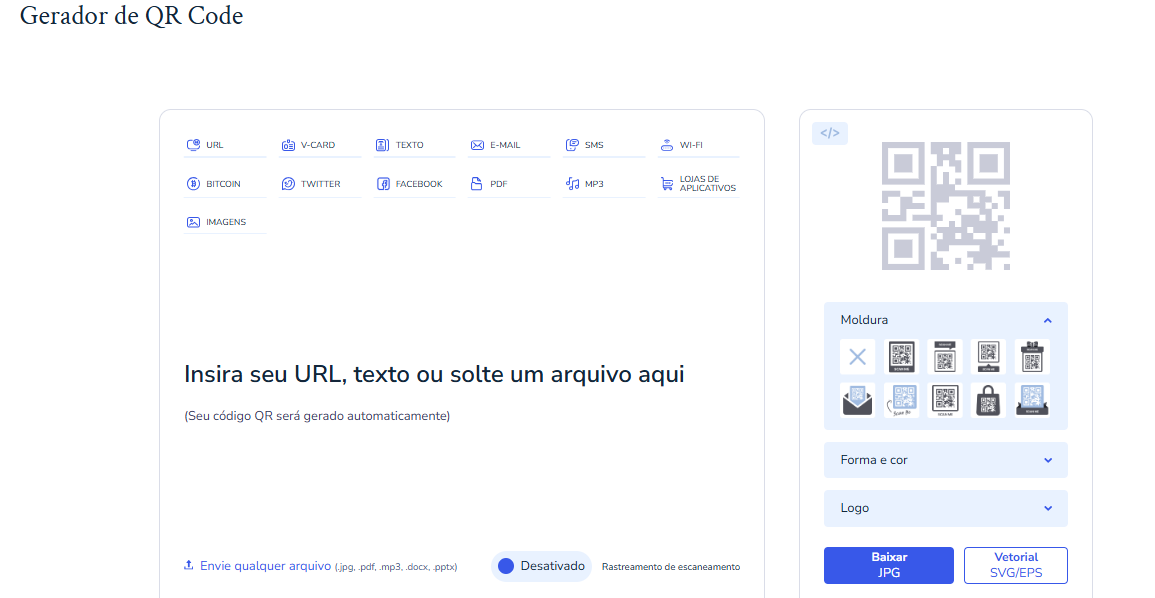1155x598 pixels.
Task: Toggle the Desativado scan tracking switch
Action: click(541, 566)
